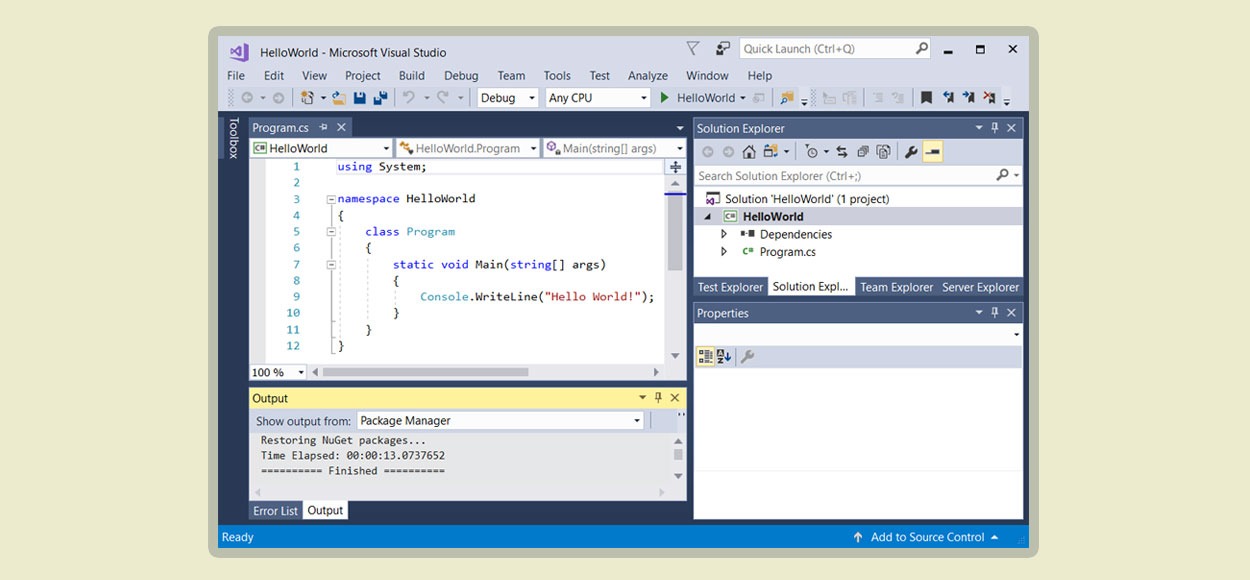Click the editor split window handle
1250x580 pixels.
676,167
